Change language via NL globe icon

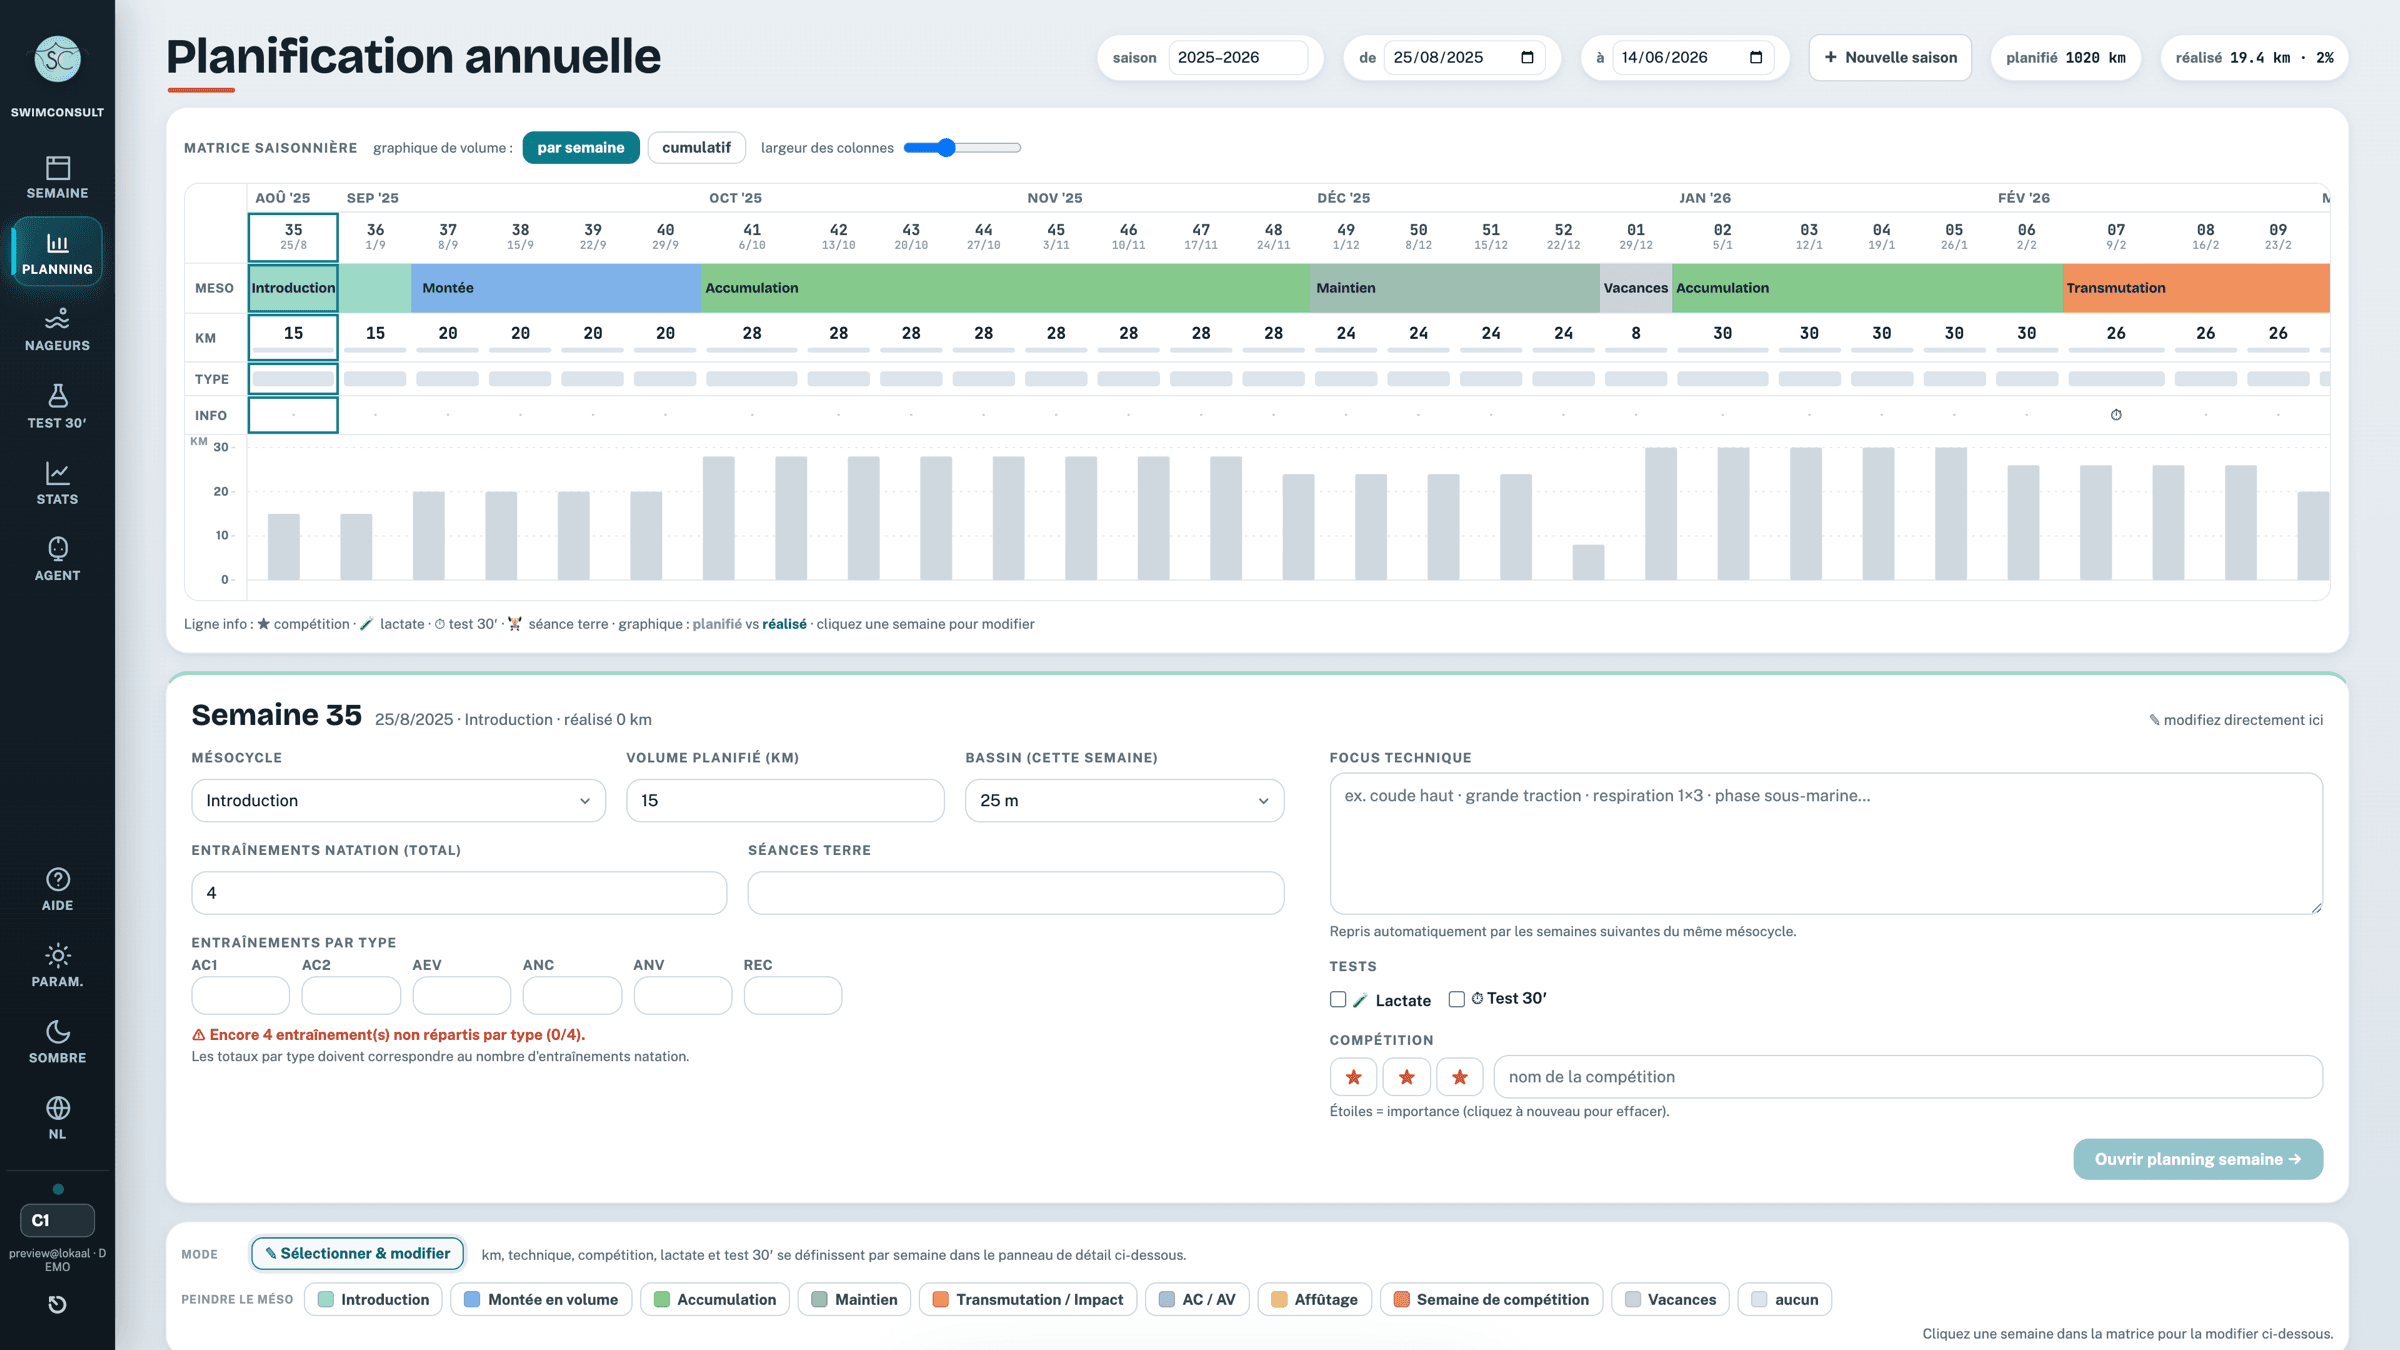[x=57, y=1118]
